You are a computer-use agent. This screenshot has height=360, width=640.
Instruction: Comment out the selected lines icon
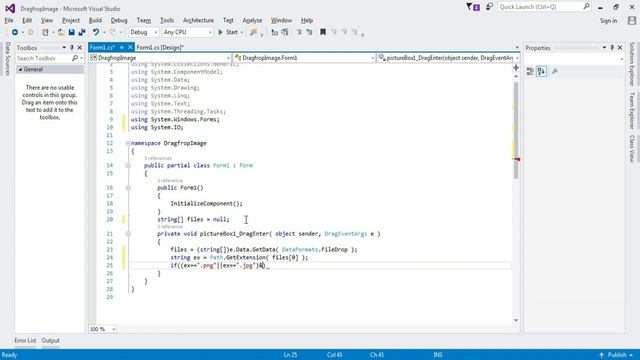pos(299,32)
